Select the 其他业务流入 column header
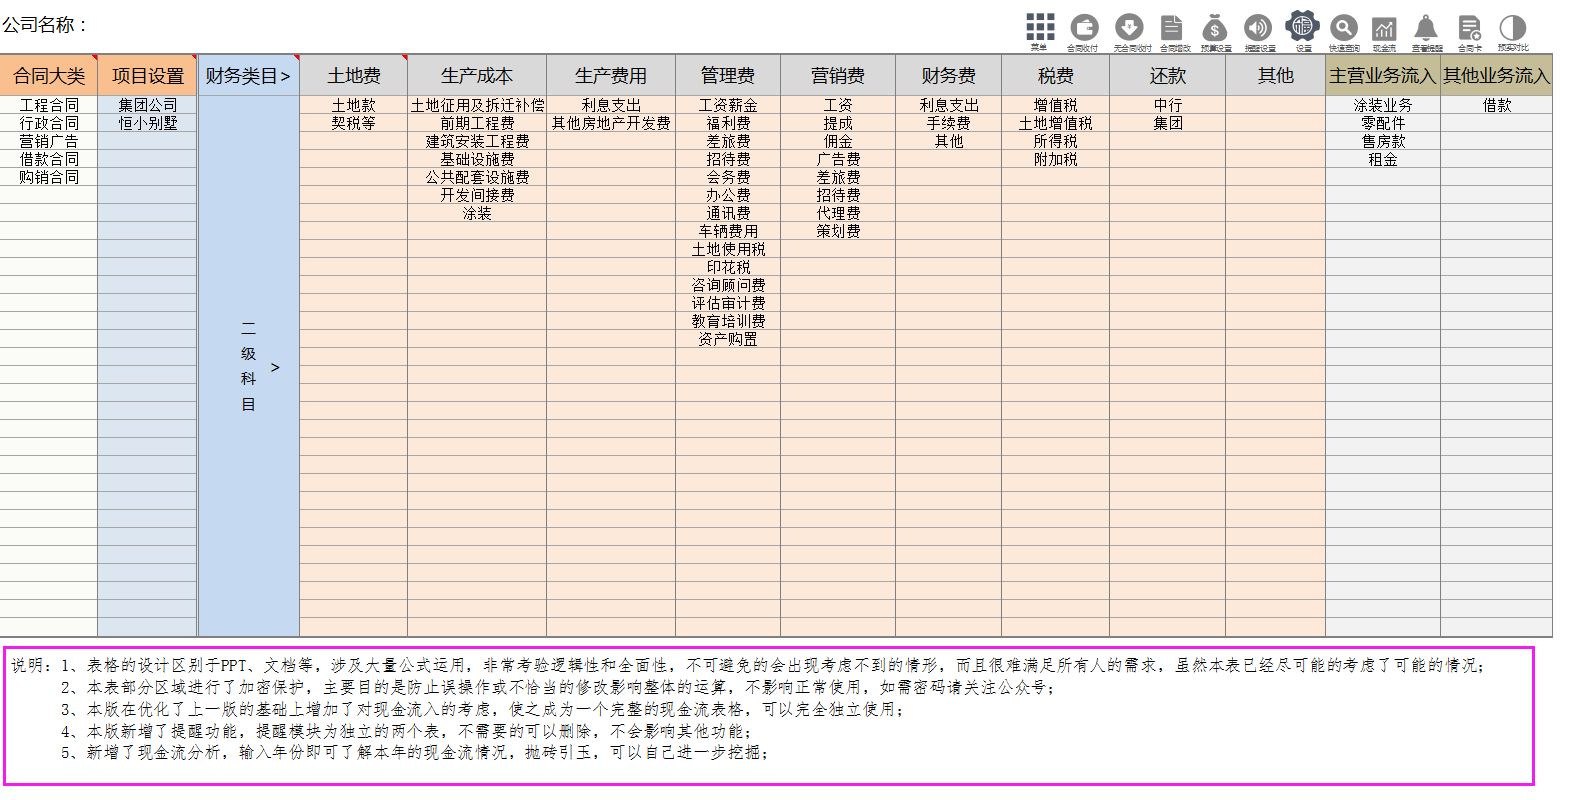Viewport: 1586px width, 800px height. (1497, 76)
